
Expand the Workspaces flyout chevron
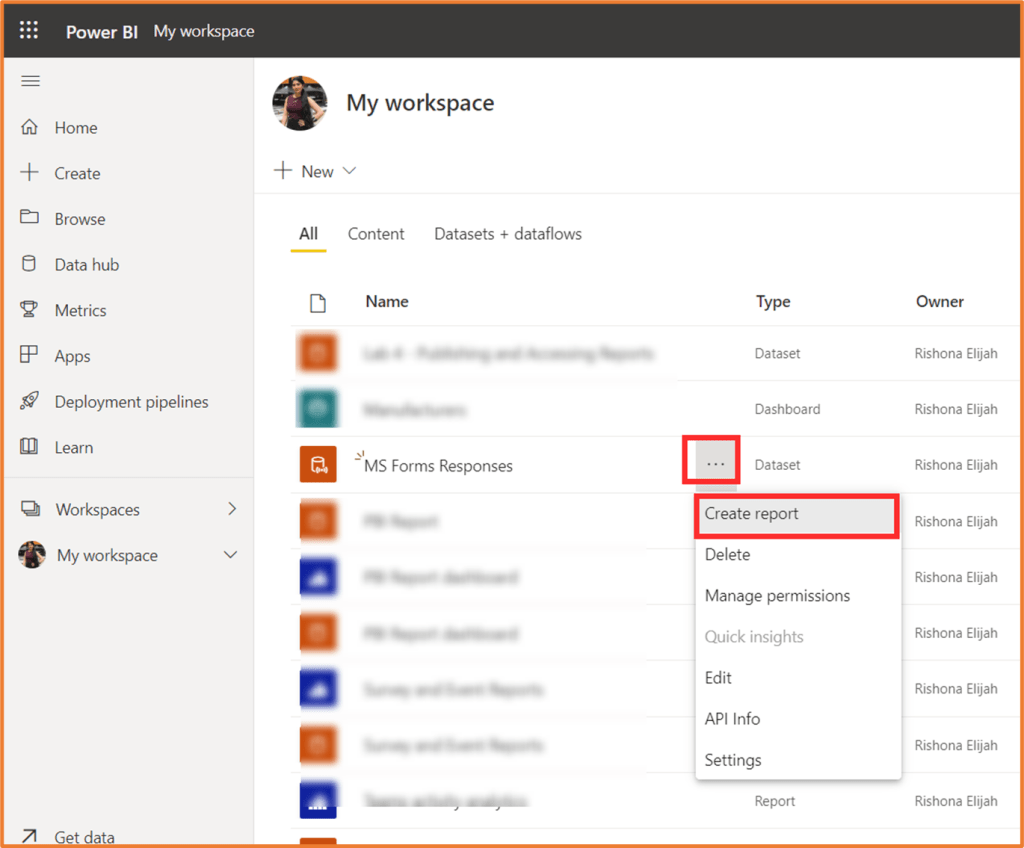pyautogui.click(x=232, y=509)
